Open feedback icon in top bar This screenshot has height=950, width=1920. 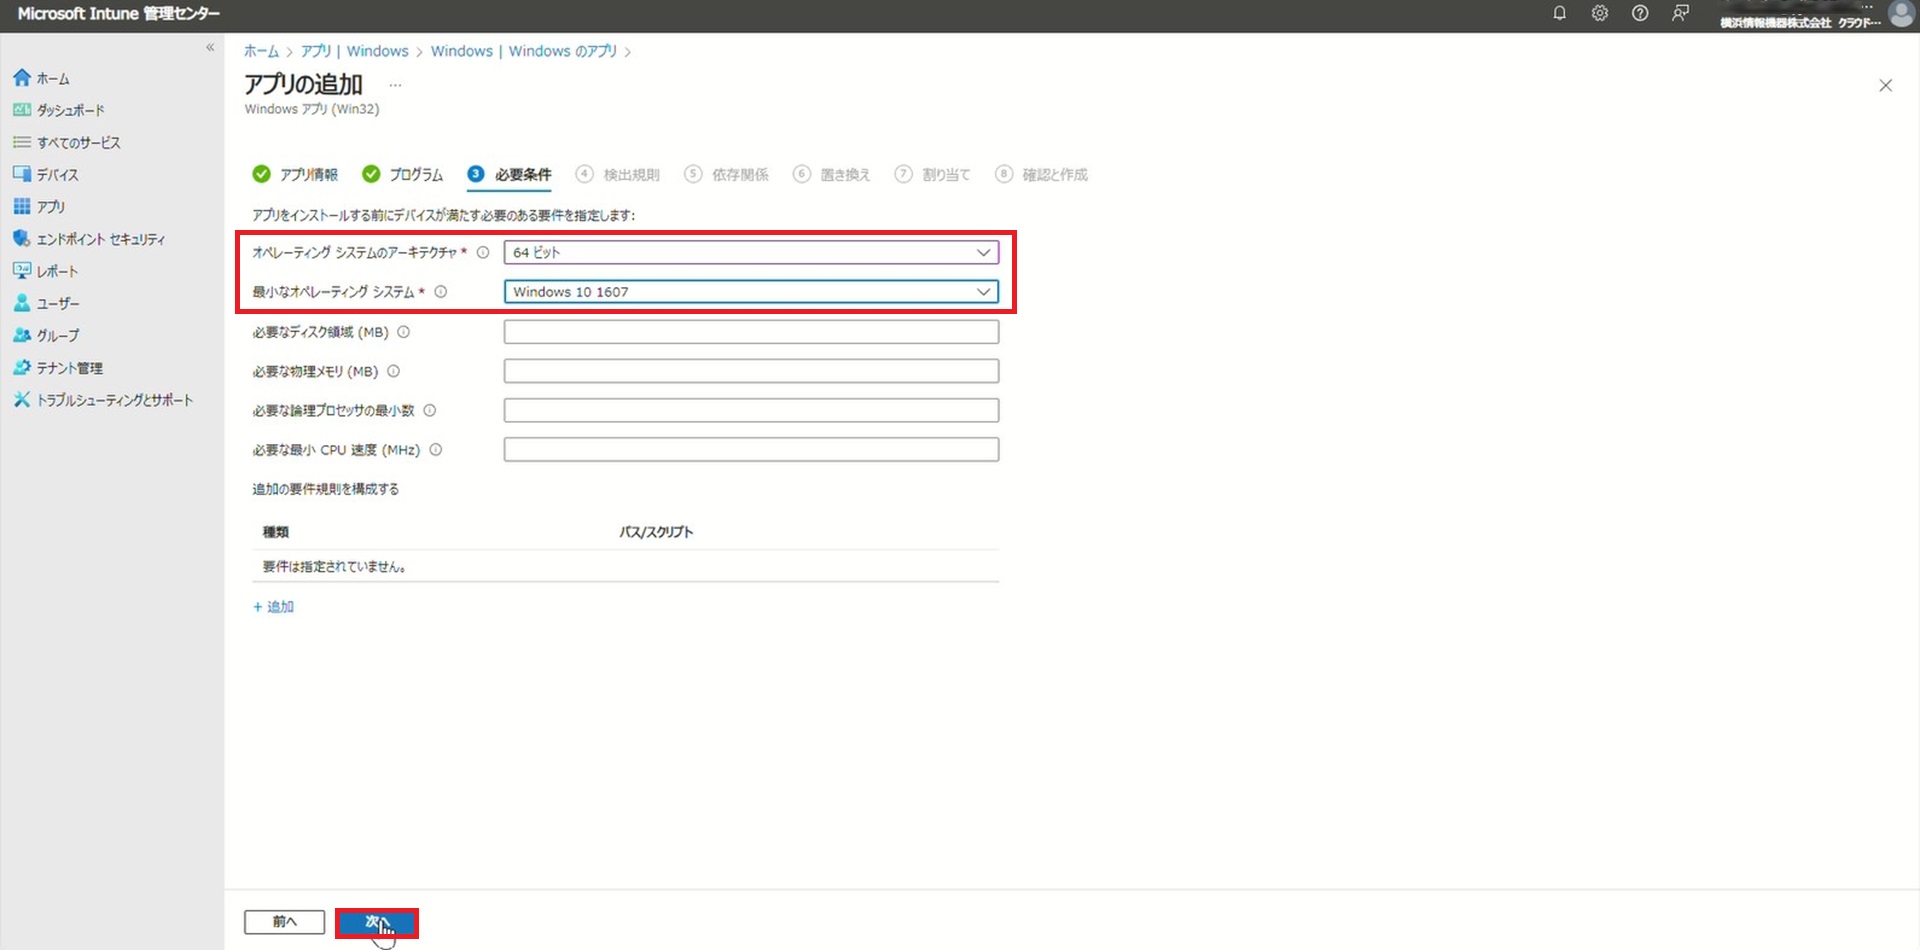click(x=1680, y=13)
